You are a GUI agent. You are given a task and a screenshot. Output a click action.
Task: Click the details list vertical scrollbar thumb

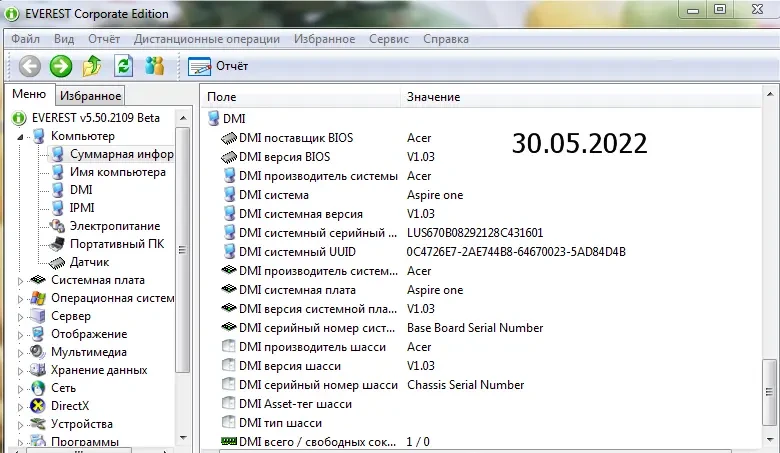[770, 392]
